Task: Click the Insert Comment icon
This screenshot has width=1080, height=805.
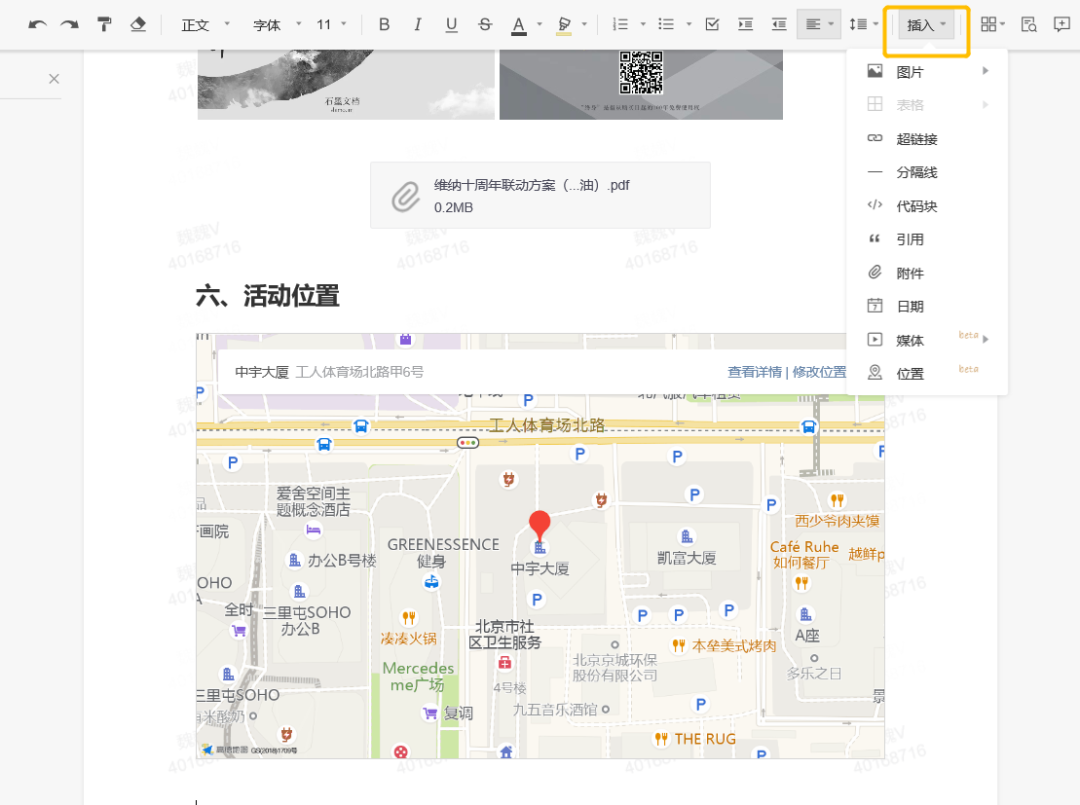Action: (1062, 24)
